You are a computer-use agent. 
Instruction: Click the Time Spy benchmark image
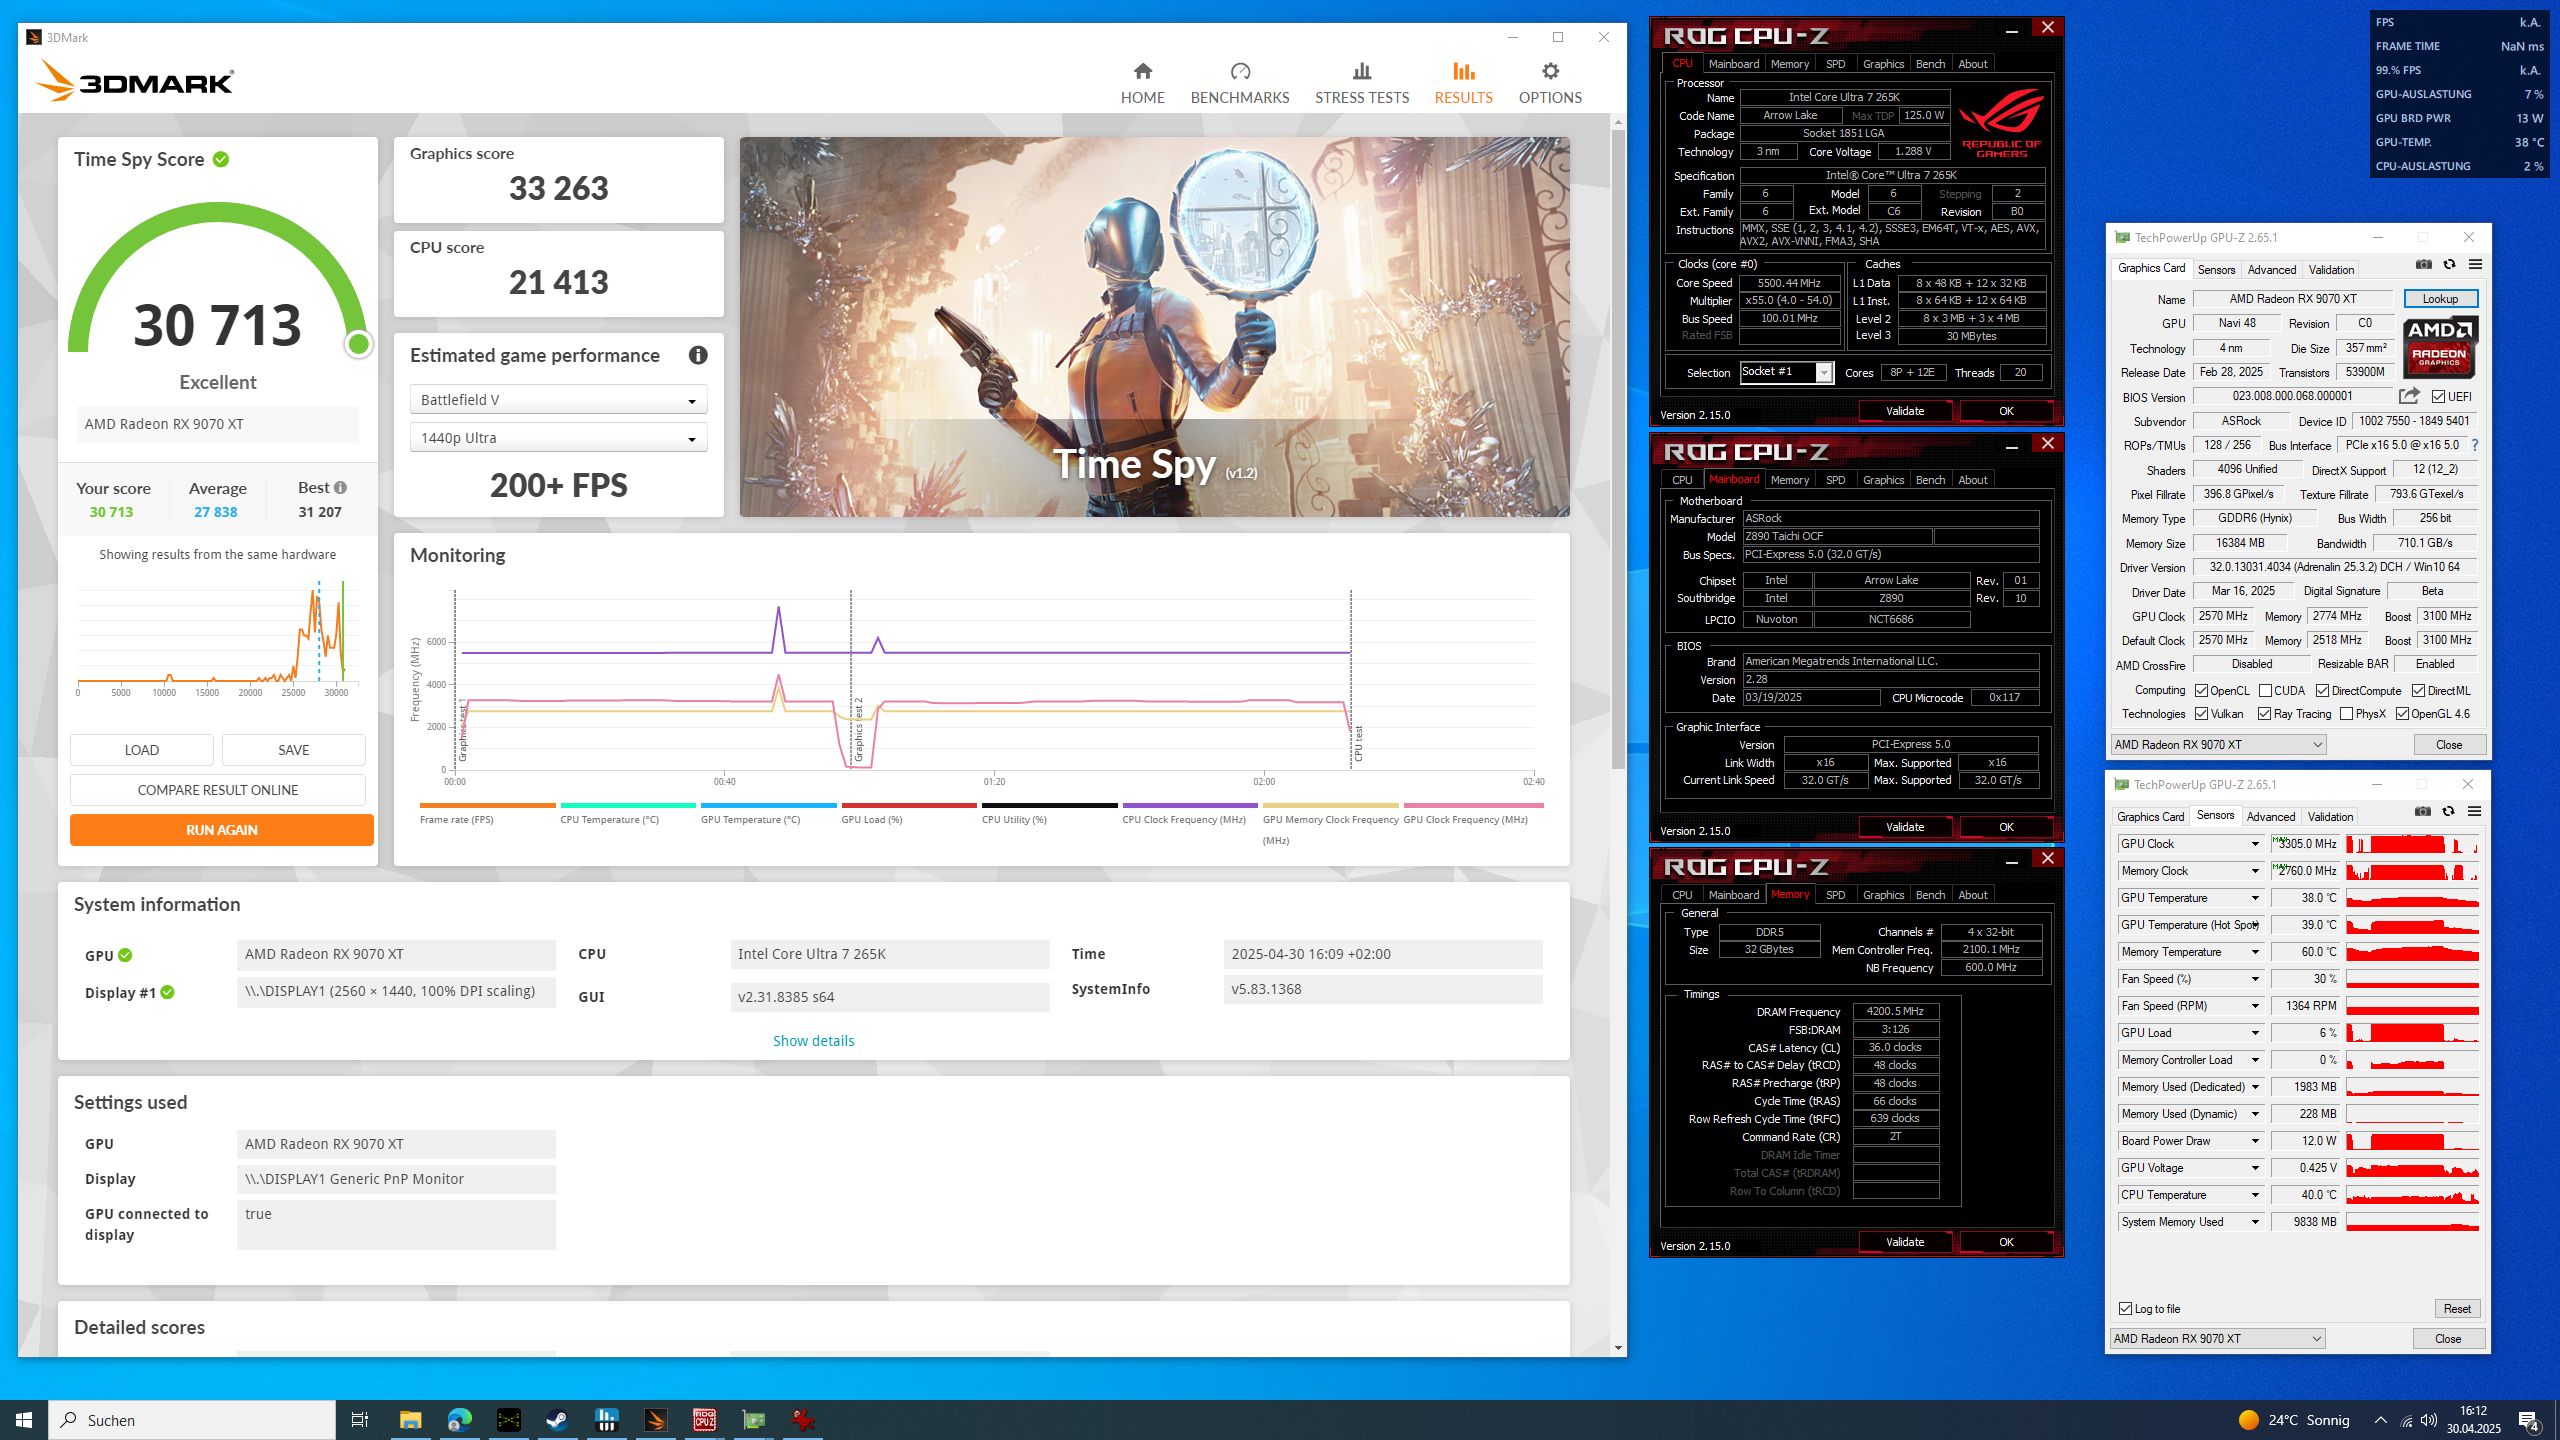1154,327
